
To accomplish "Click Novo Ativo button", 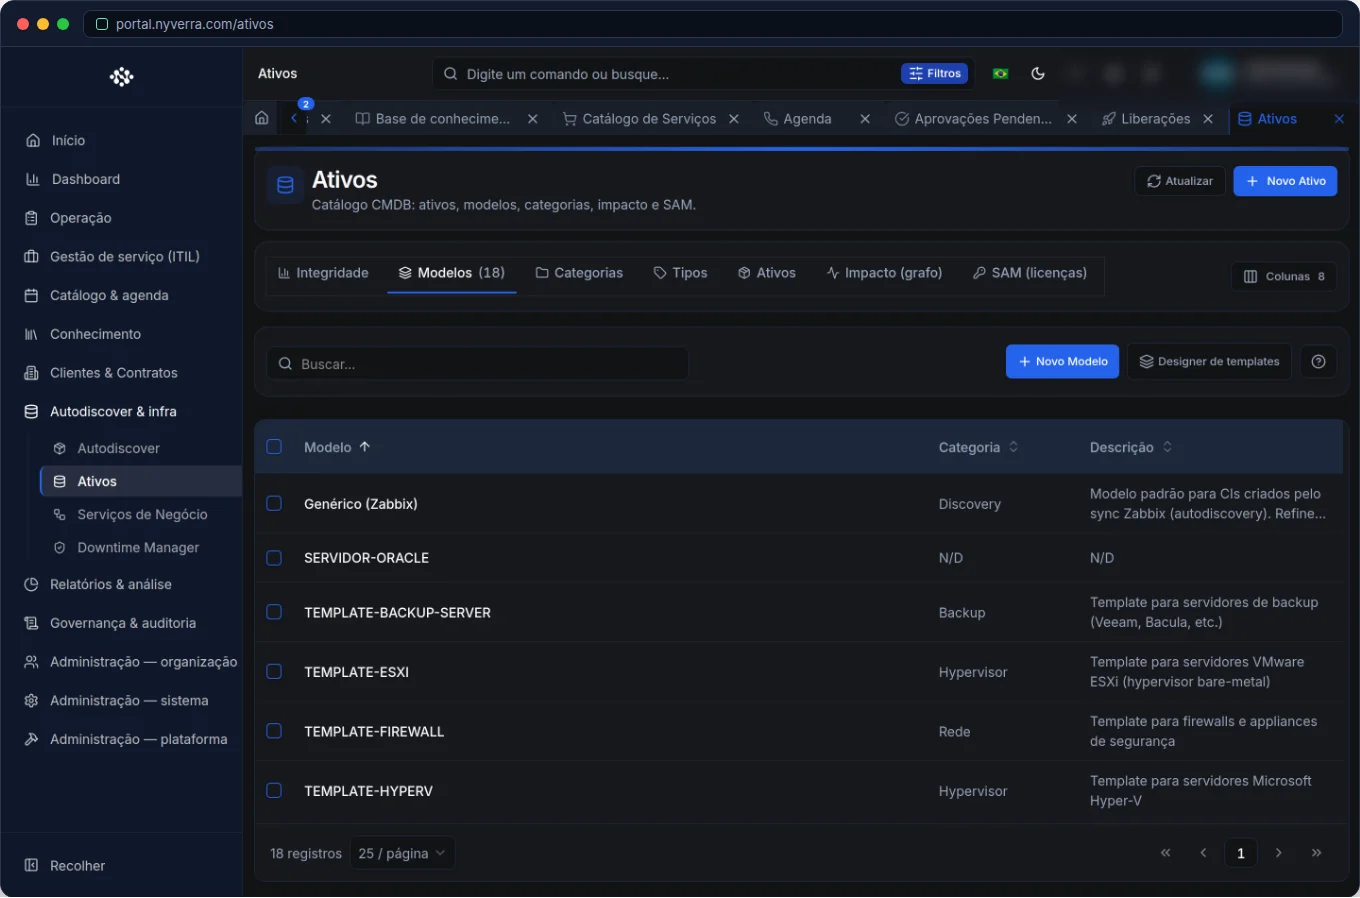I will click(x=1285, y=181).
